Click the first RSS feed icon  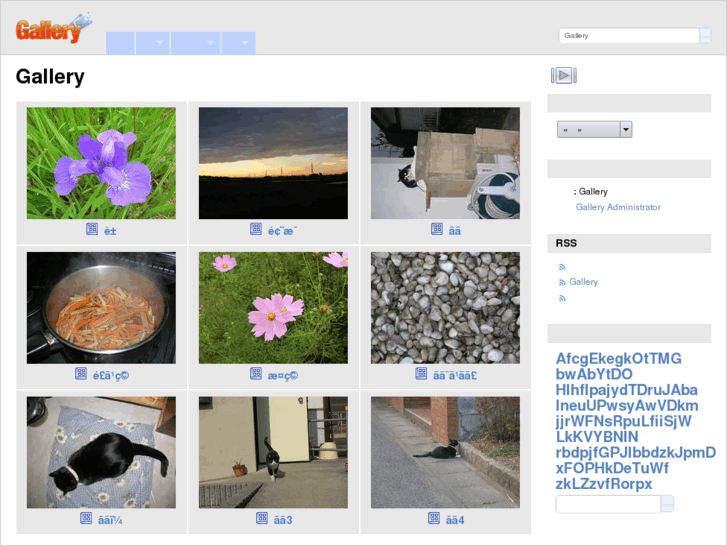click(x=562, y=267)
